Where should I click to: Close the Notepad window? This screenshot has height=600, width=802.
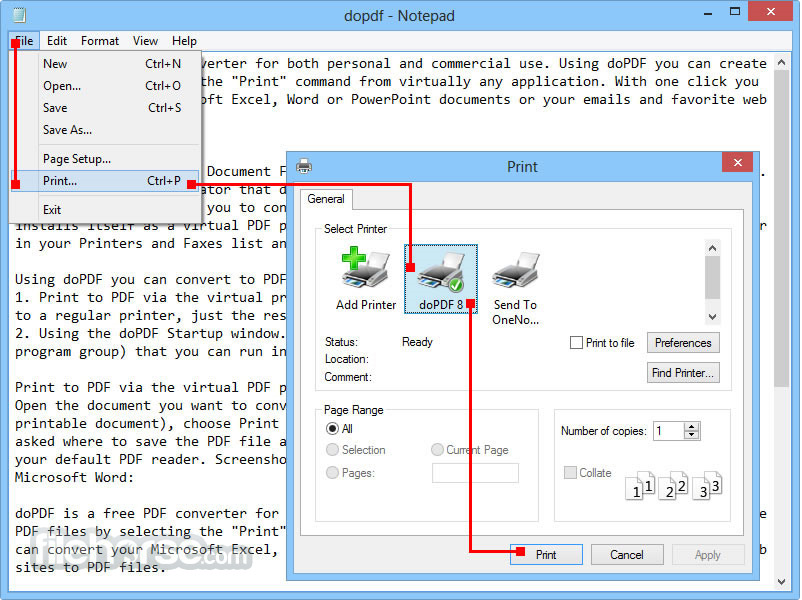[770, 11]
